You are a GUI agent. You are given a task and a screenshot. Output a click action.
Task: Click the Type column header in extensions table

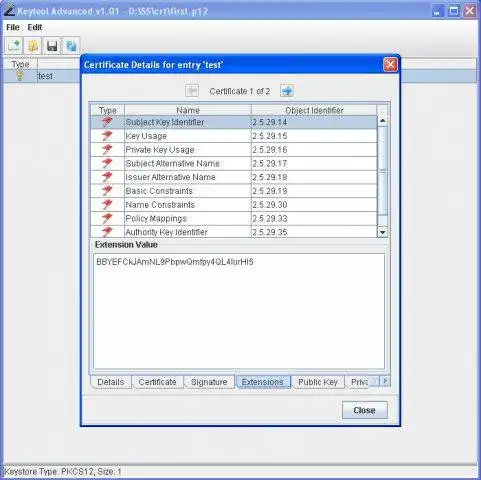click(107, 110)
